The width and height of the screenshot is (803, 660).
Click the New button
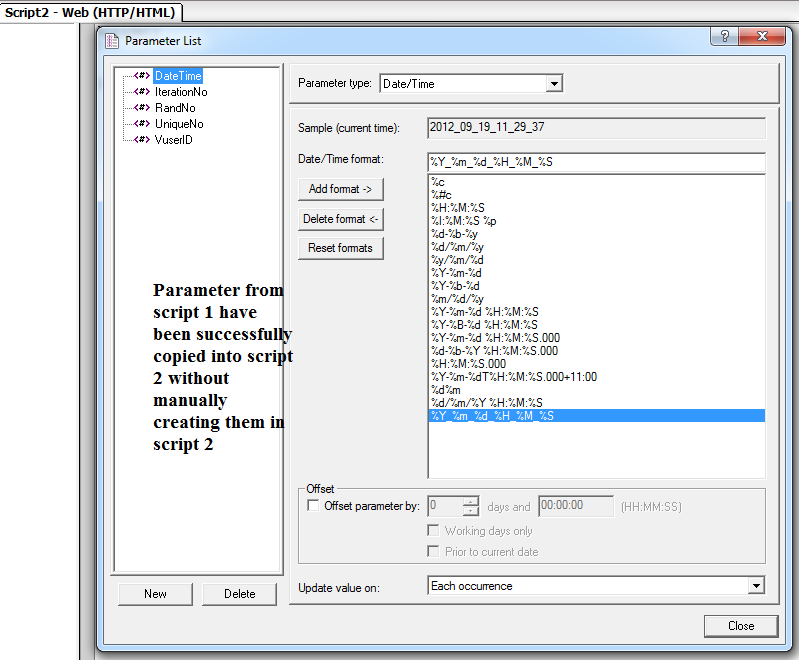click(x=155, y=594)
